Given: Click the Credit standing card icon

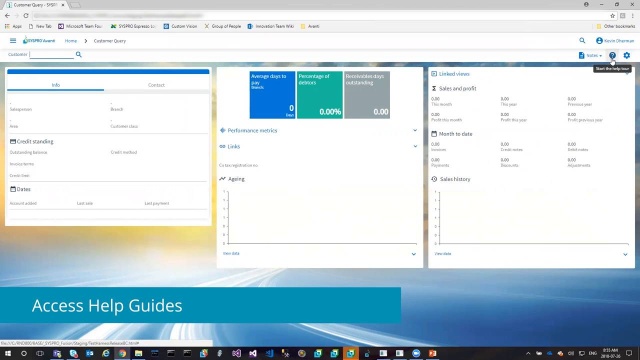Looking at the screenshot, I should click(x=13, y=141).
